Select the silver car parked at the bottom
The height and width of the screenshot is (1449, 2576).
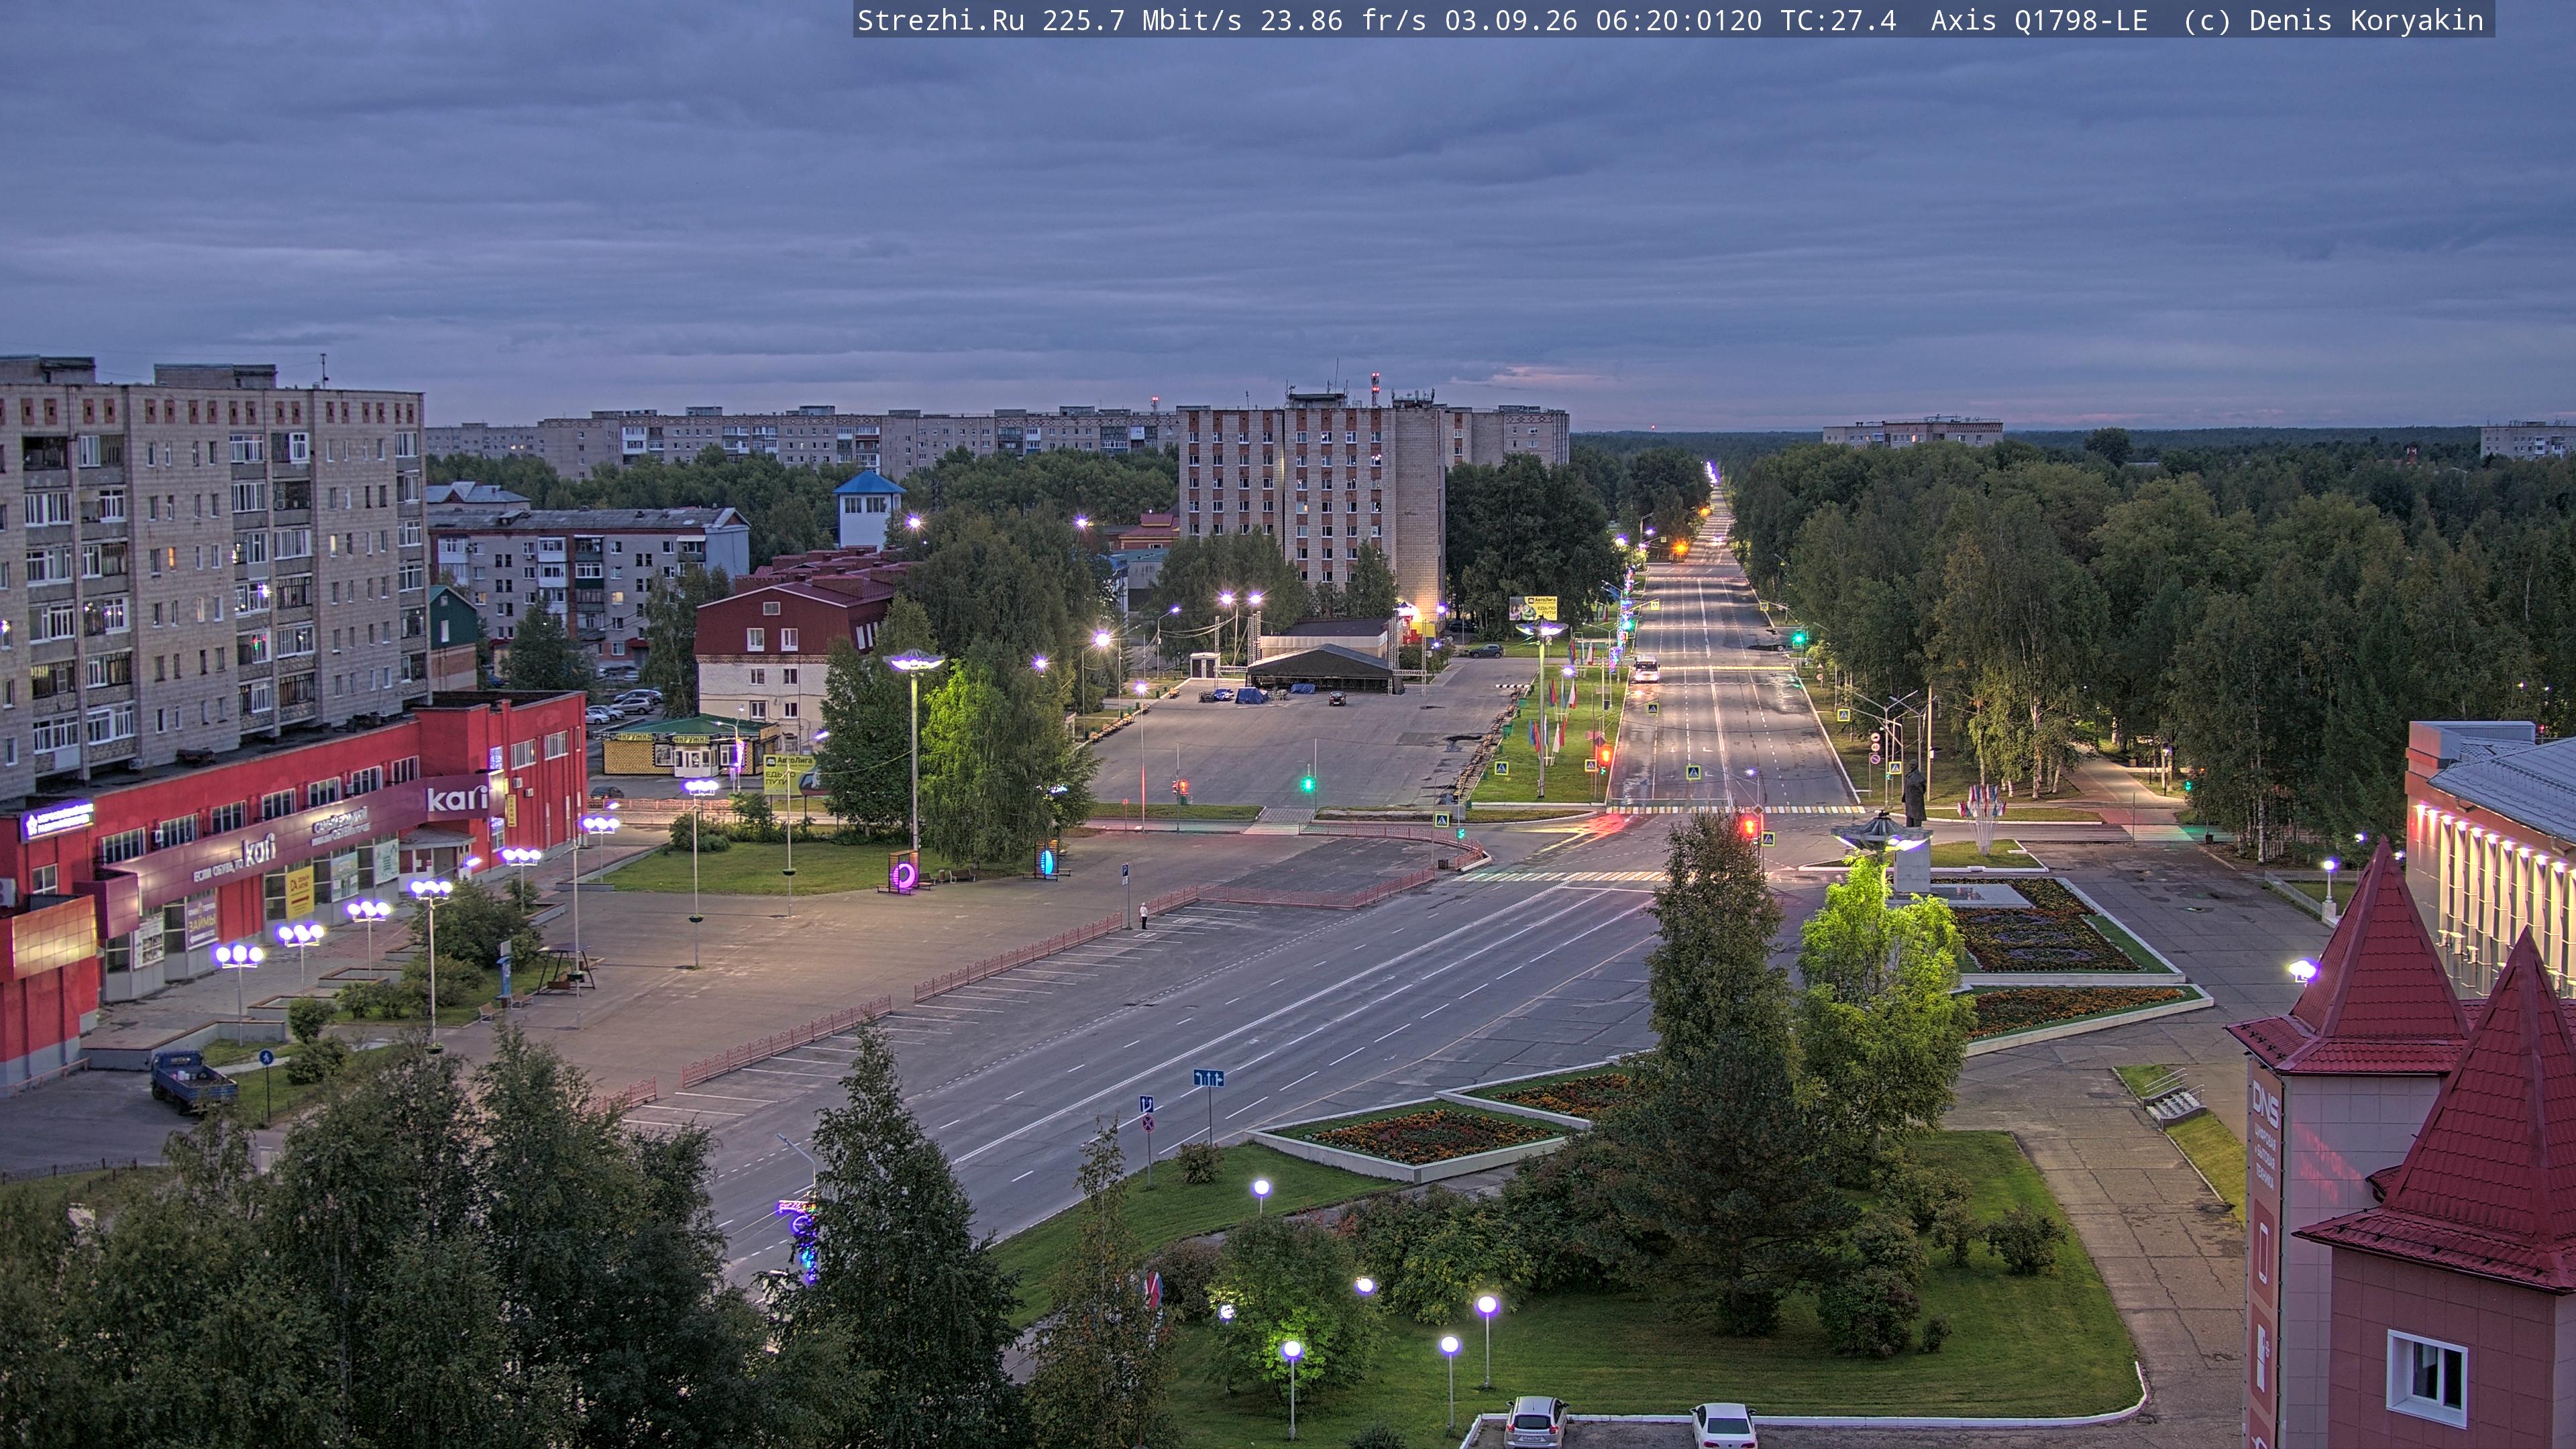(x=1535, y=1421)
